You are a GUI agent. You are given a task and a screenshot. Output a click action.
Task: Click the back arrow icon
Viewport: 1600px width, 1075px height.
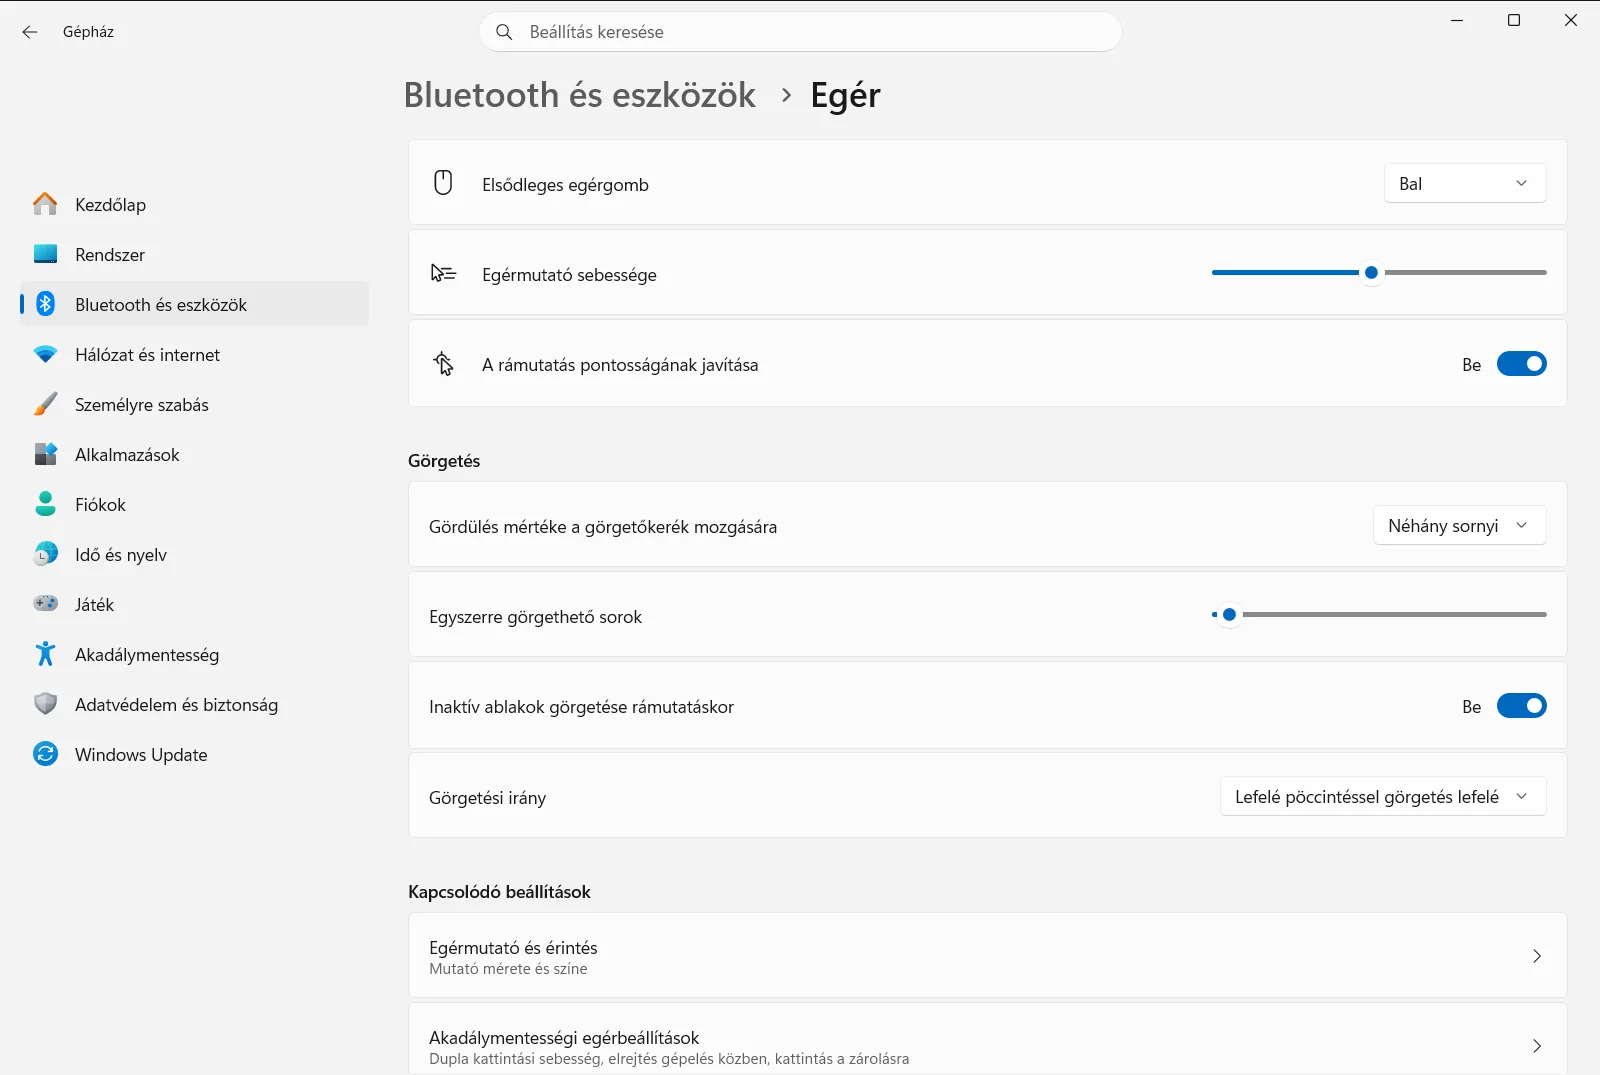tap(30, 32)
